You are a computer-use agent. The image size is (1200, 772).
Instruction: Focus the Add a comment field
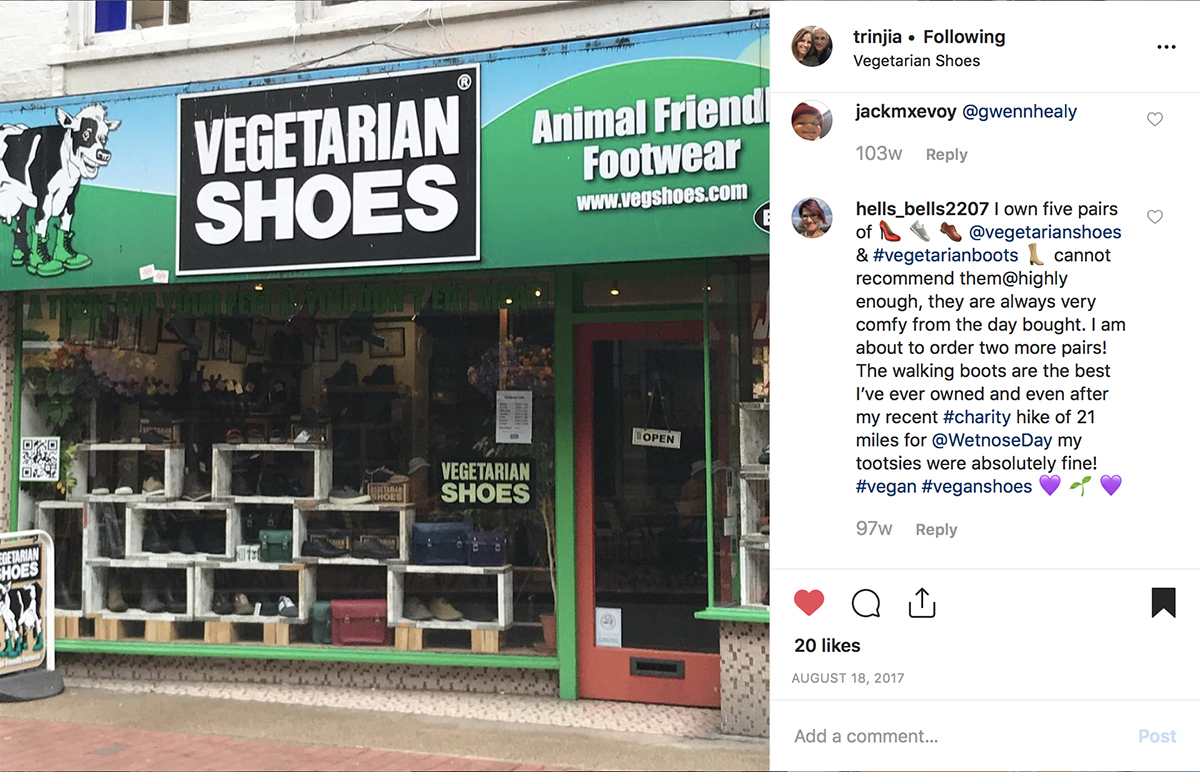[x=960, y=736]
